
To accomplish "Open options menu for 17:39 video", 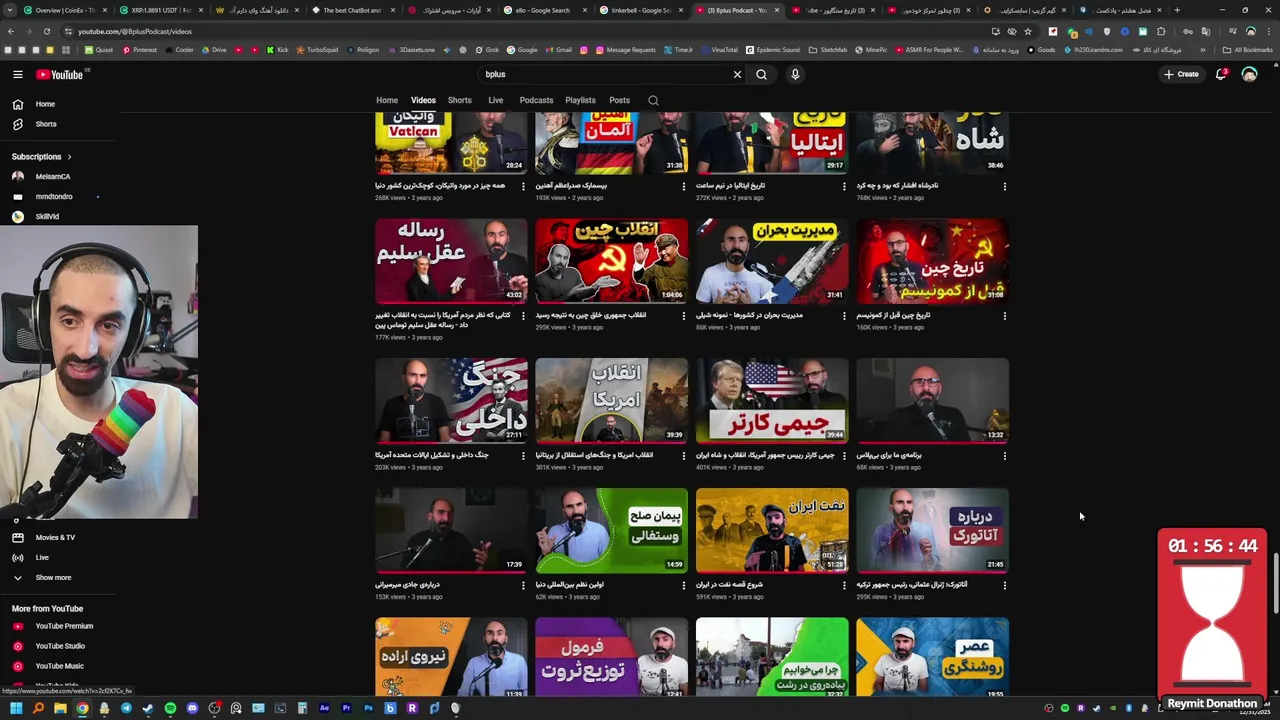I will pyautogui.click(x=523, y=585).
